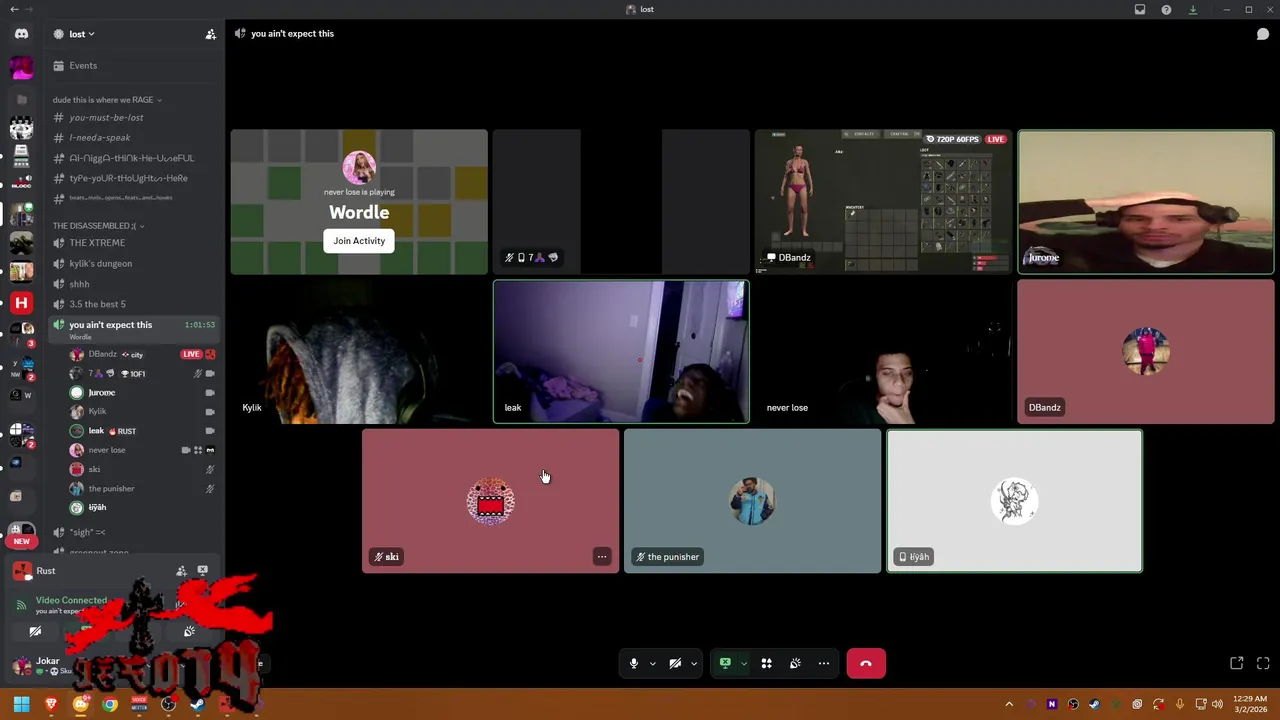Open the server folder icon below pink server
This screenshot has width=1280, height=720.
pyautogui.click(x=21, y=100)
